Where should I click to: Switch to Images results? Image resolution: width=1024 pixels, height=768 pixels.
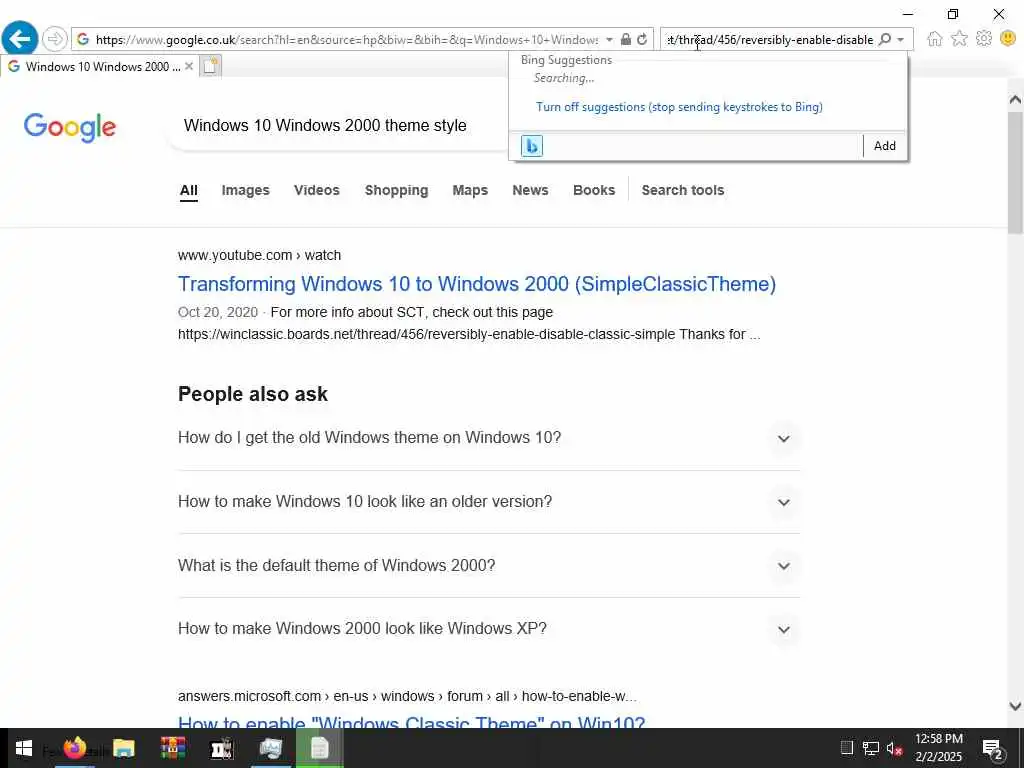coord(246,190)
